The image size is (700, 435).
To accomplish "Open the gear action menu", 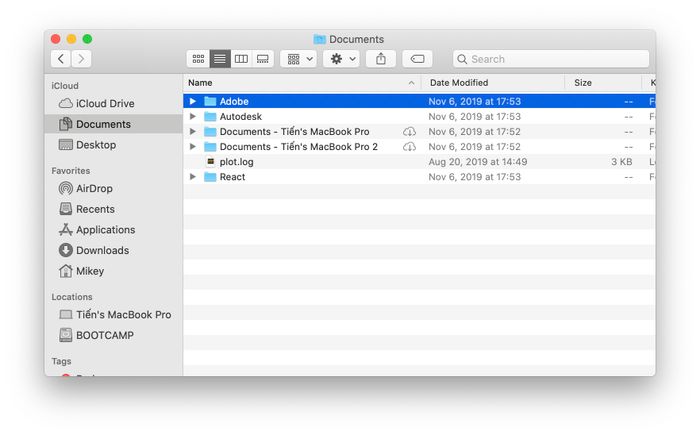I will [x=342, y=59].
